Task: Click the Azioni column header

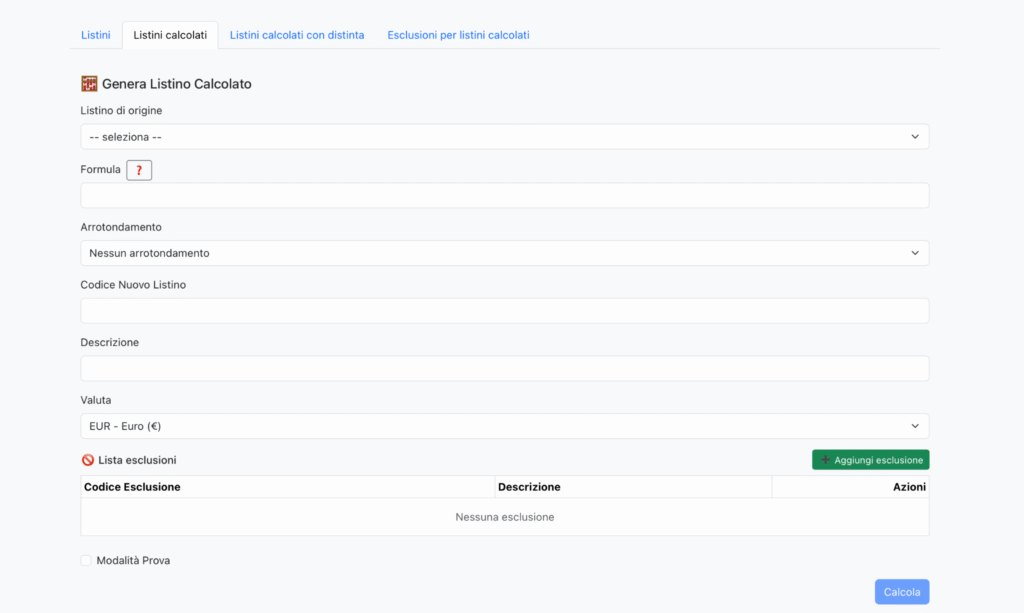Action: [909, 487]
